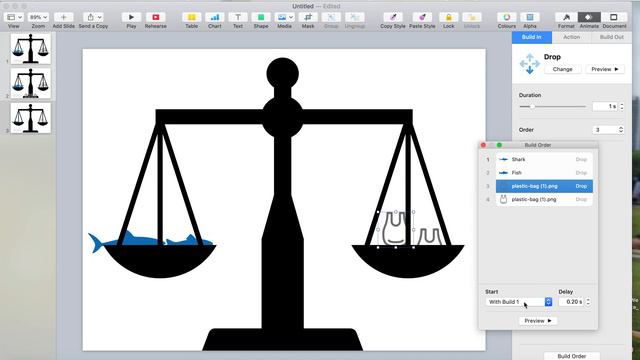Click the Duration value field
Image resolution: width=640 pixels, height=360 pixels.
tap(605, 107)
